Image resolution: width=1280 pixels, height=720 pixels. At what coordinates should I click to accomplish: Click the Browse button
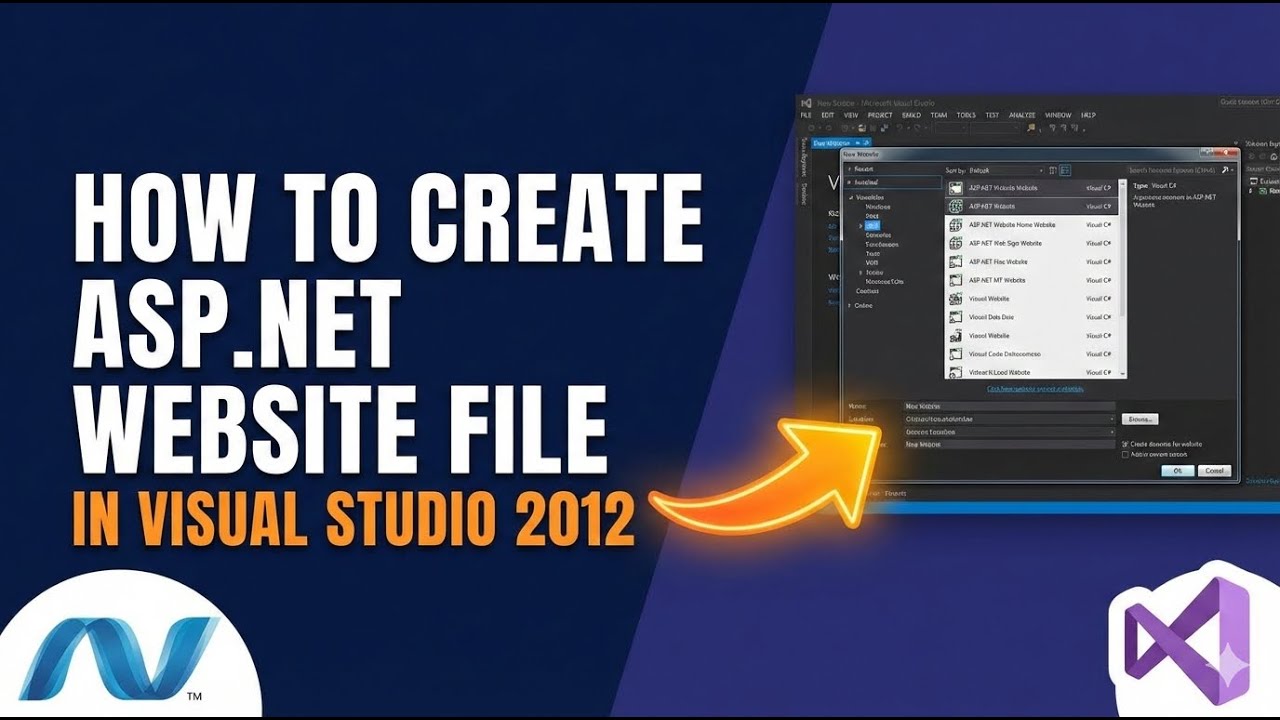click(x=1140, y=419)
